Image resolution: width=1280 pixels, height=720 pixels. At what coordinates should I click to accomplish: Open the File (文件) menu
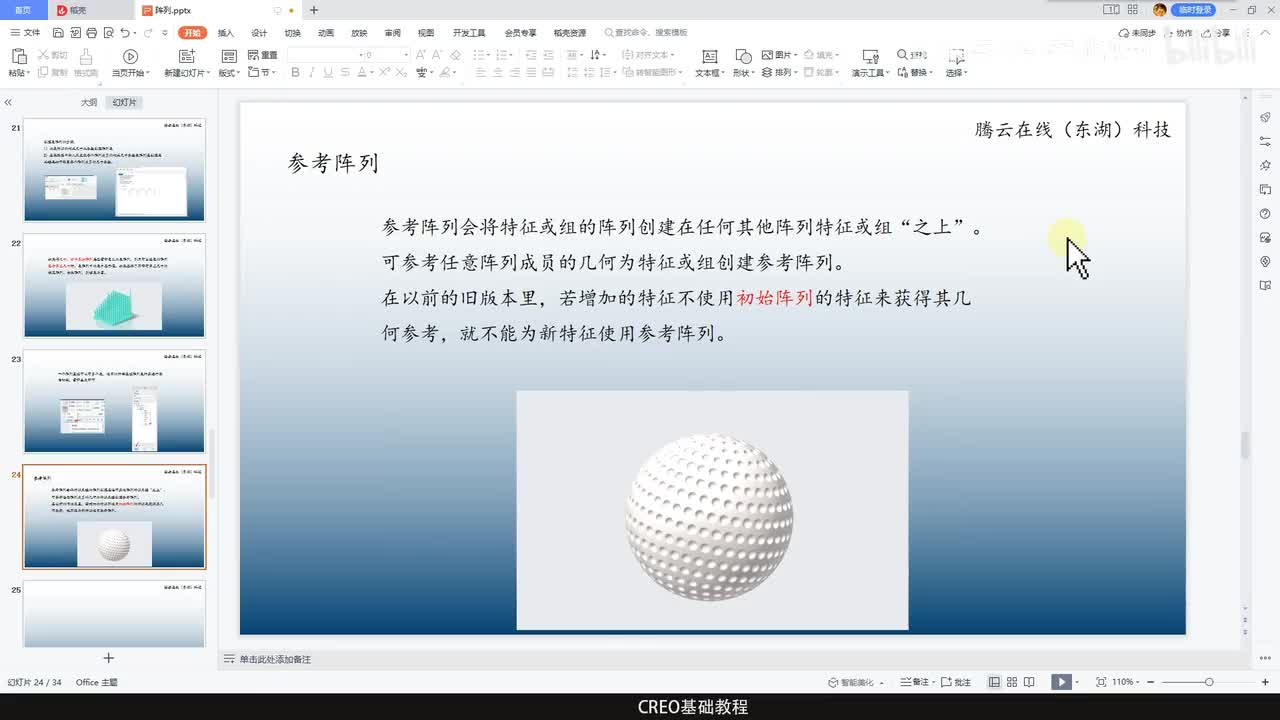[25, 33]
